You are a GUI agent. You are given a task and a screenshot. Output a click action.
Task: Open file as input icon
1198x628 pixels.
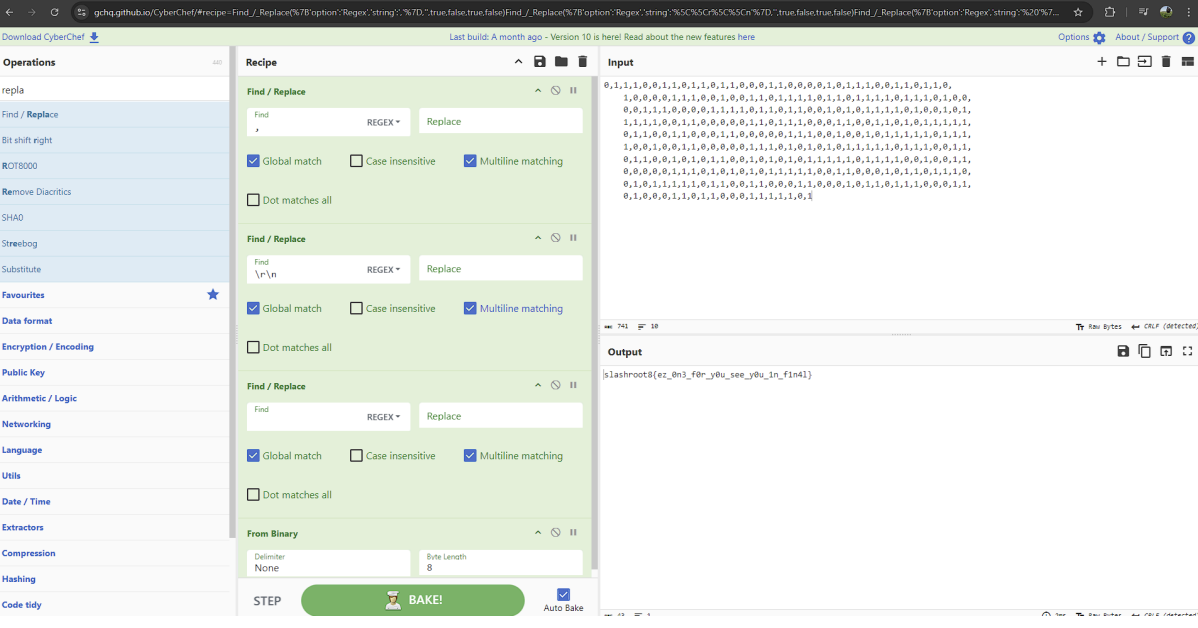pyautogui.click(x=1145, y=62)
